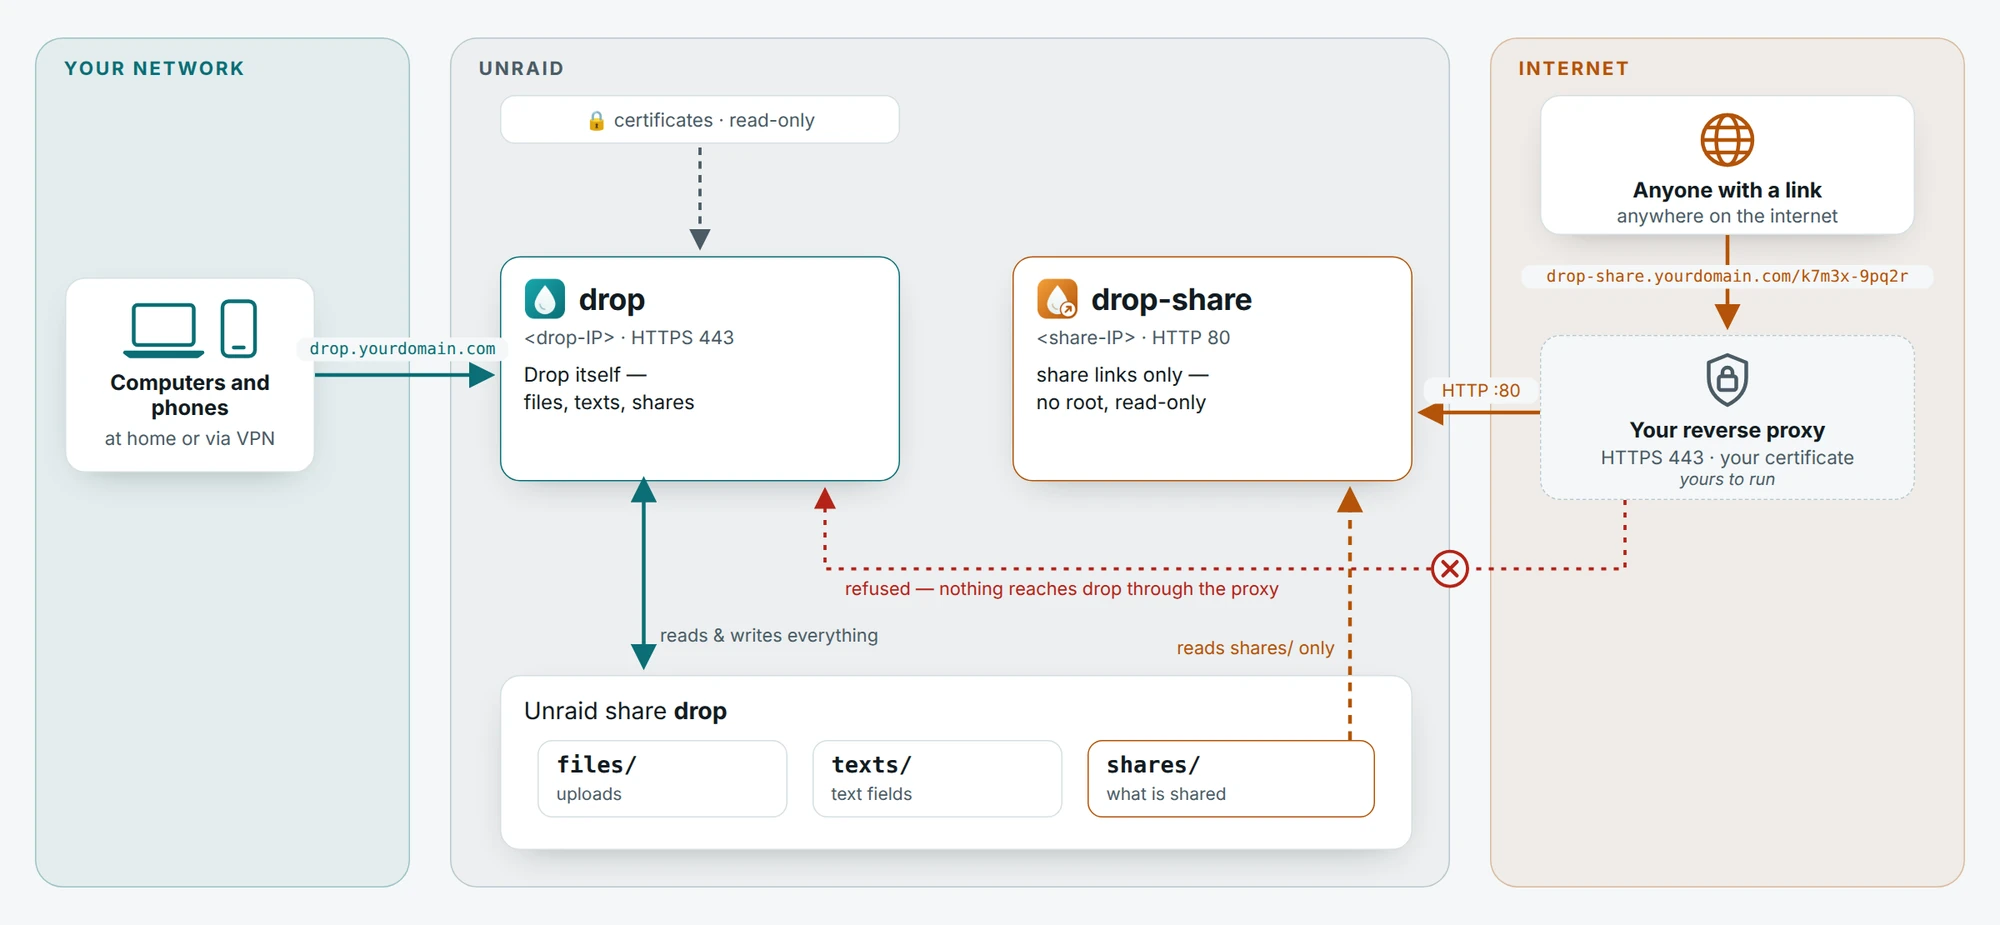Select the texts/ text fields folder box
This screenshot has height=925, width=2000.
tap(937, 779)
